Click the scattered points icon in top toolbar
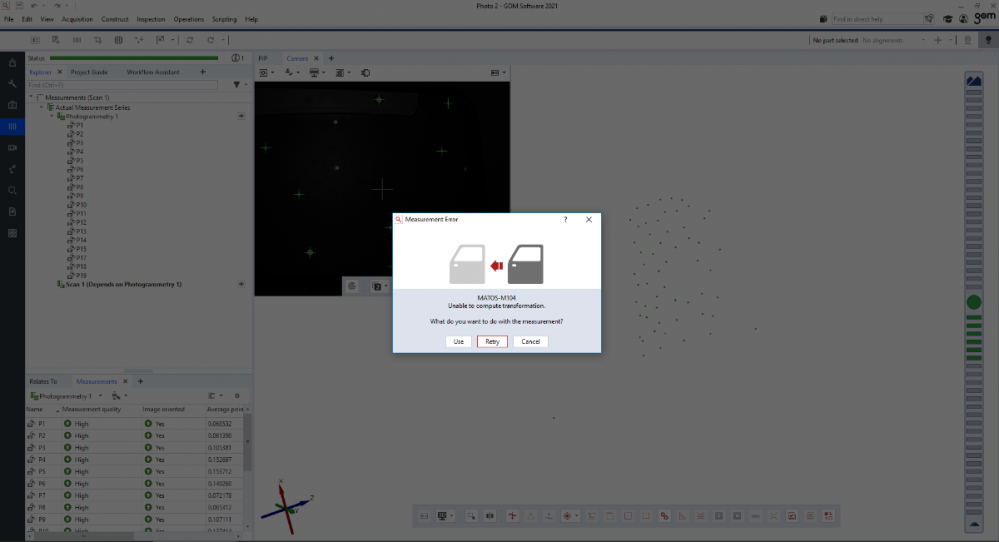999x542 pixels. tap(139, 39)
